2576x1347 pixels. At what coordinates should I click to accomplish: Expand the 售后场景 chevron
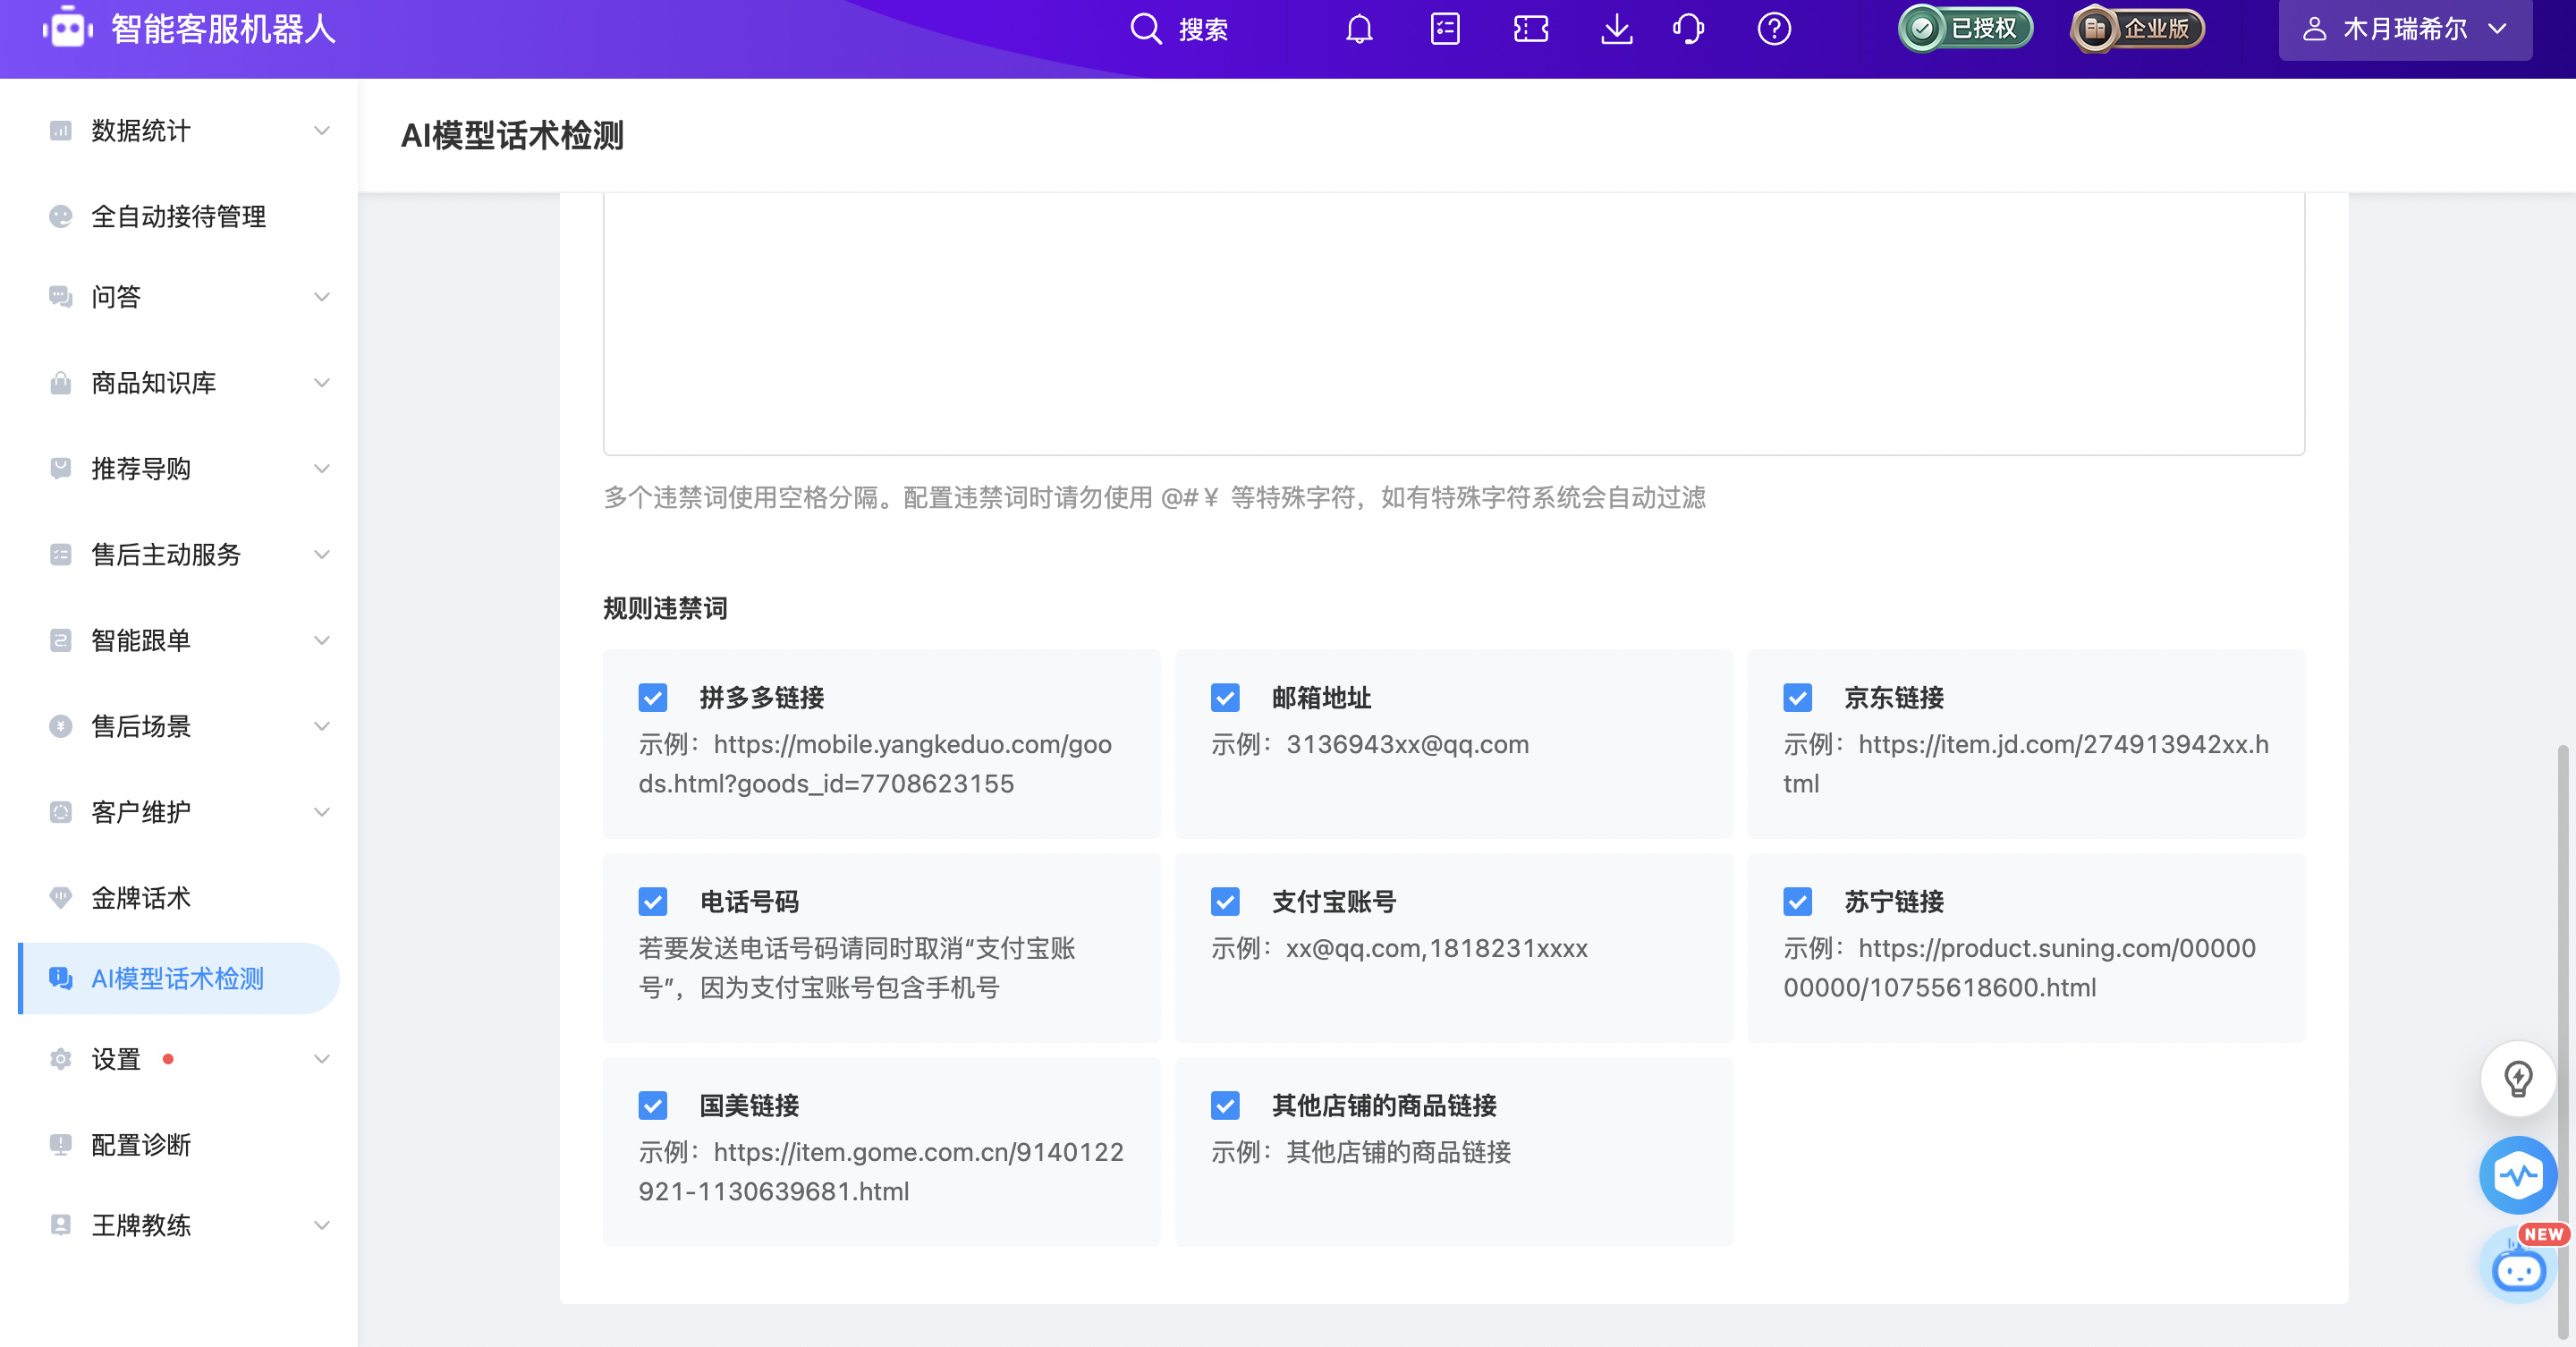click(x=322, y=726)
